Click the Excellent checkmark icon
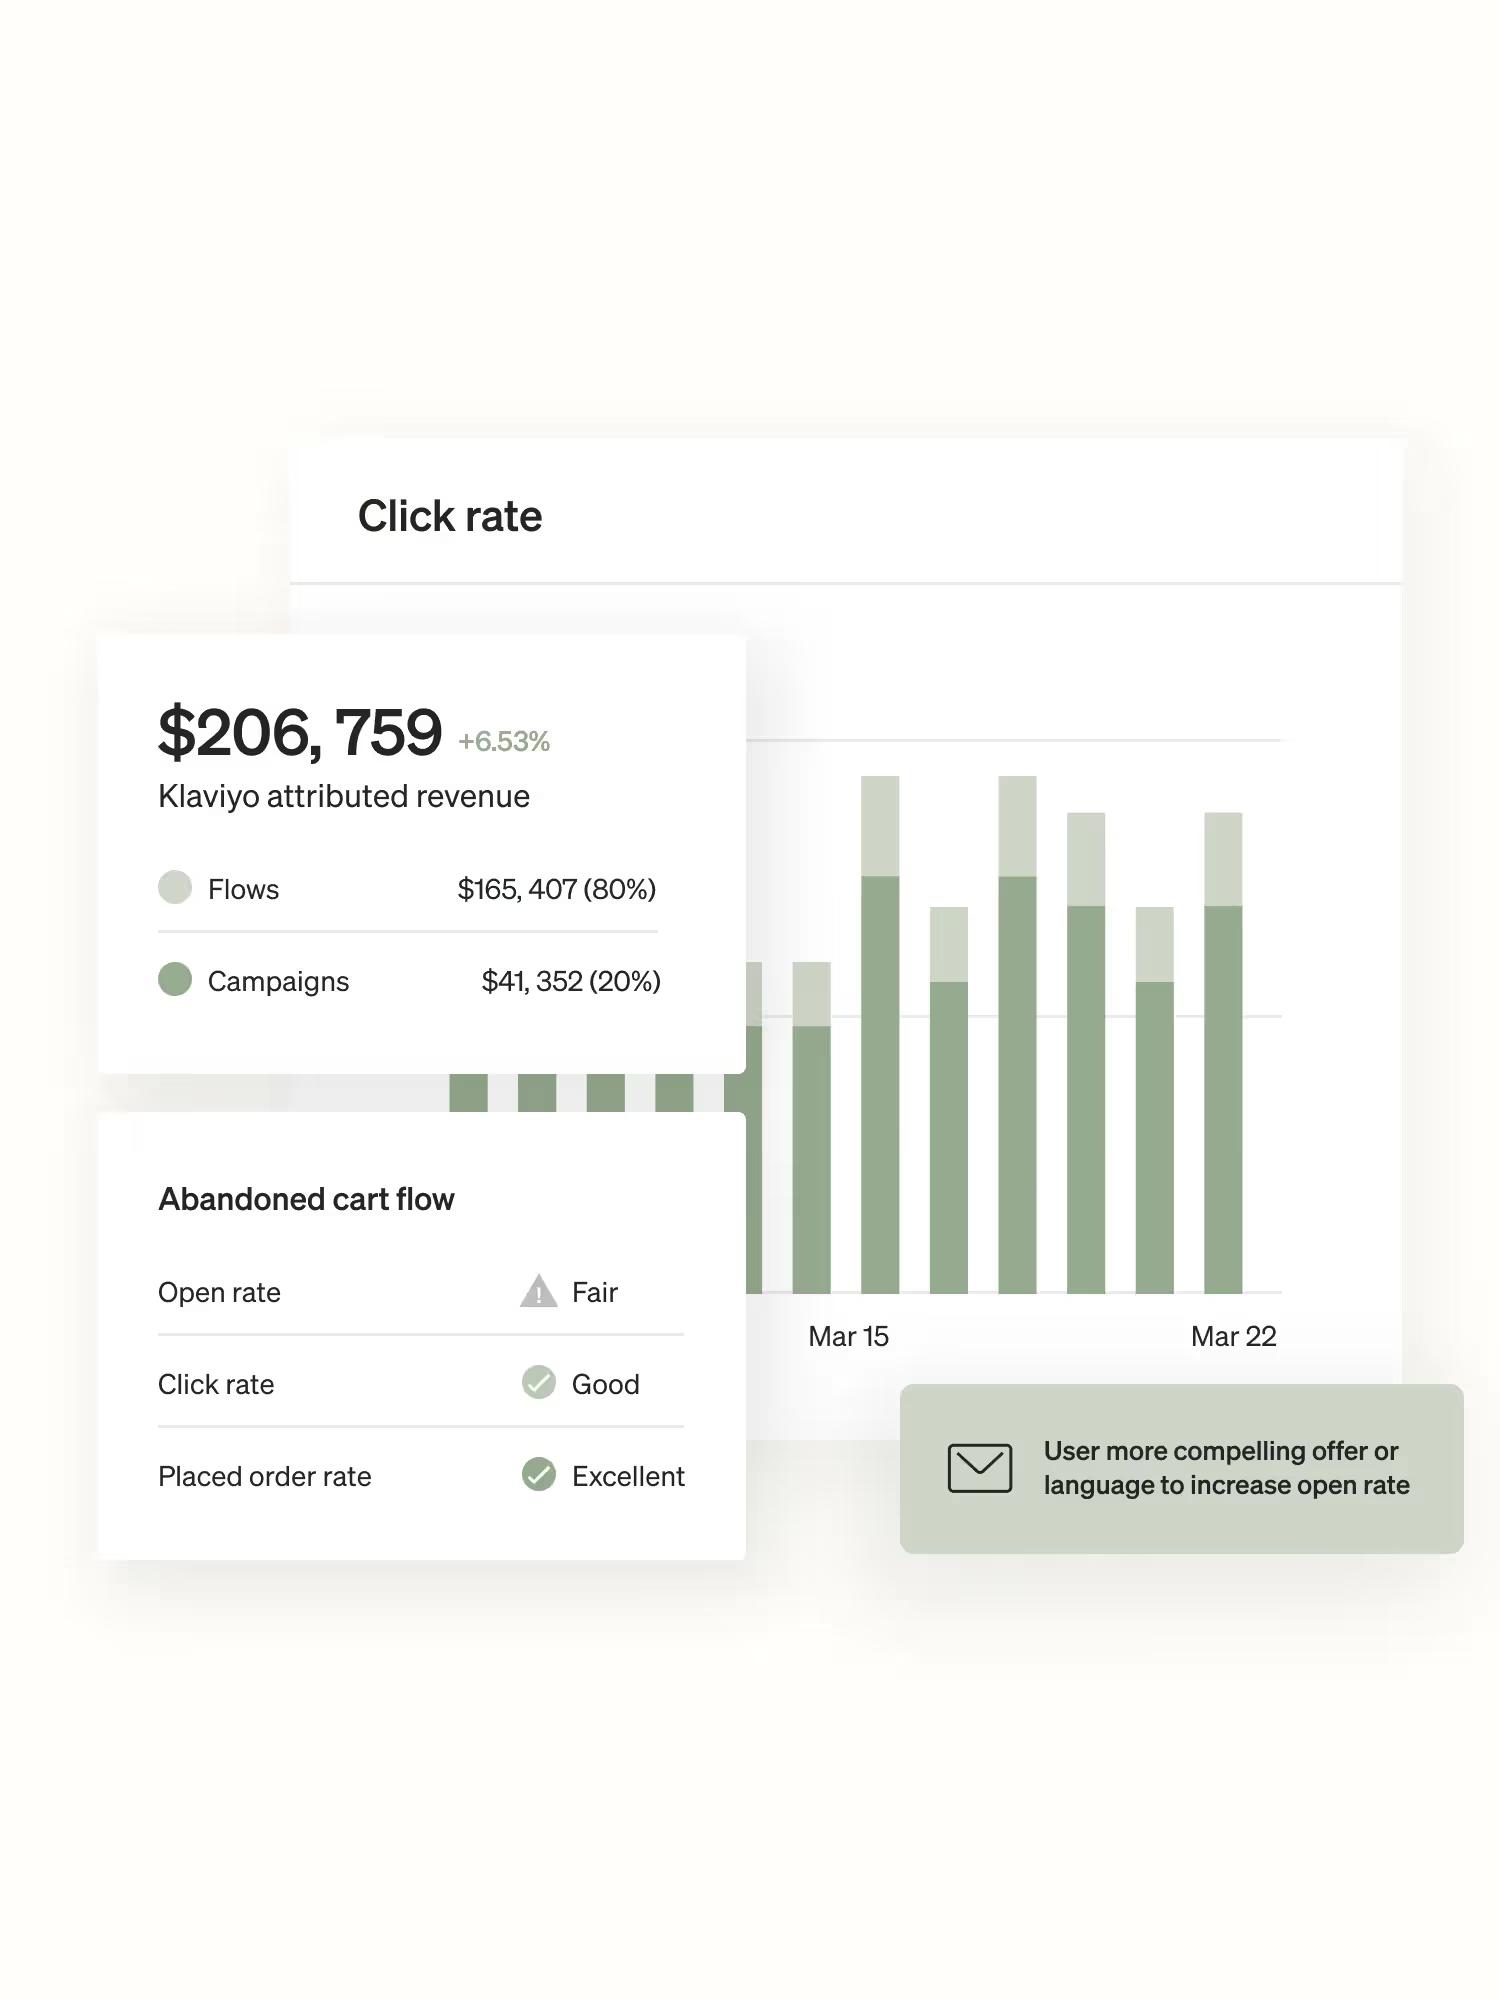The image size is (1500, 2000). (538, 1474)
